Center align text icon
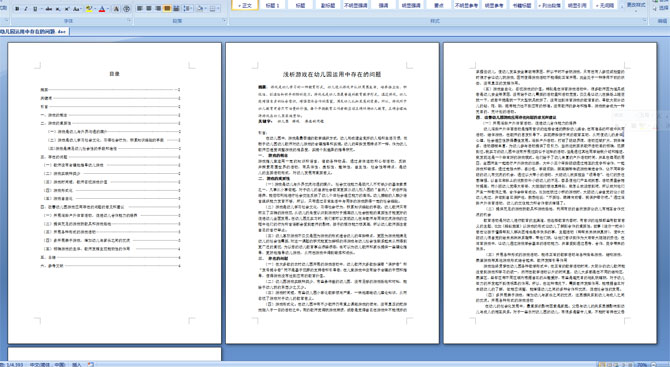The width and height of the screenshot is (670, 367). tap(148, 9)
